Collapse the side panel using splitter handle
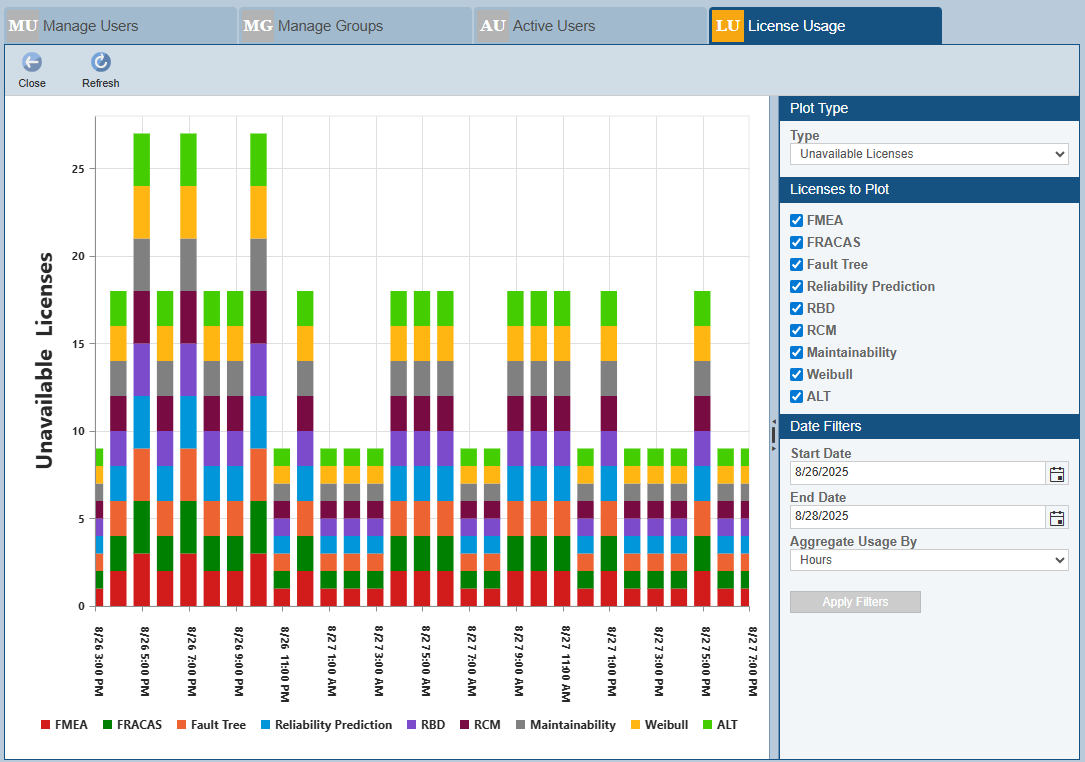The image size is (1085, 762). (x=773, y=434)
